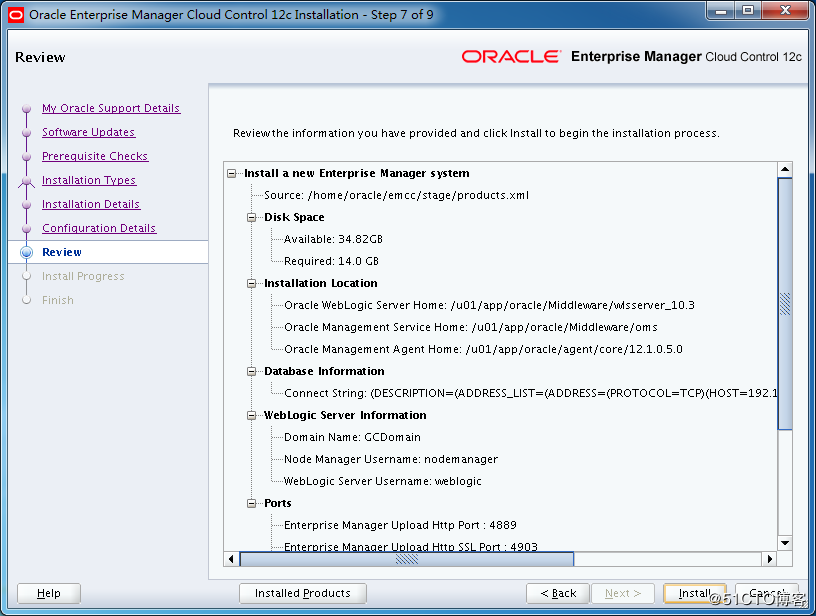Select the Oracle Management Agent Home row
The height and width of the screenshot is (616, 816).
pos(483,349)
